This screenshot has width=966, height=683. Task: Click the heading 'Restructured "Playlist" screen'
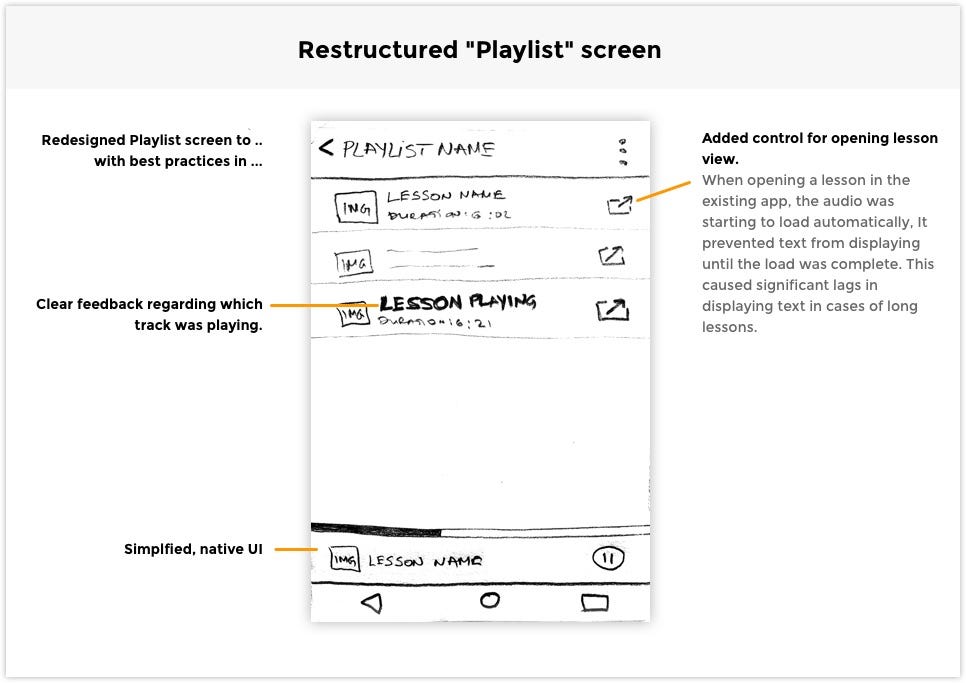[x=479, y=50]
